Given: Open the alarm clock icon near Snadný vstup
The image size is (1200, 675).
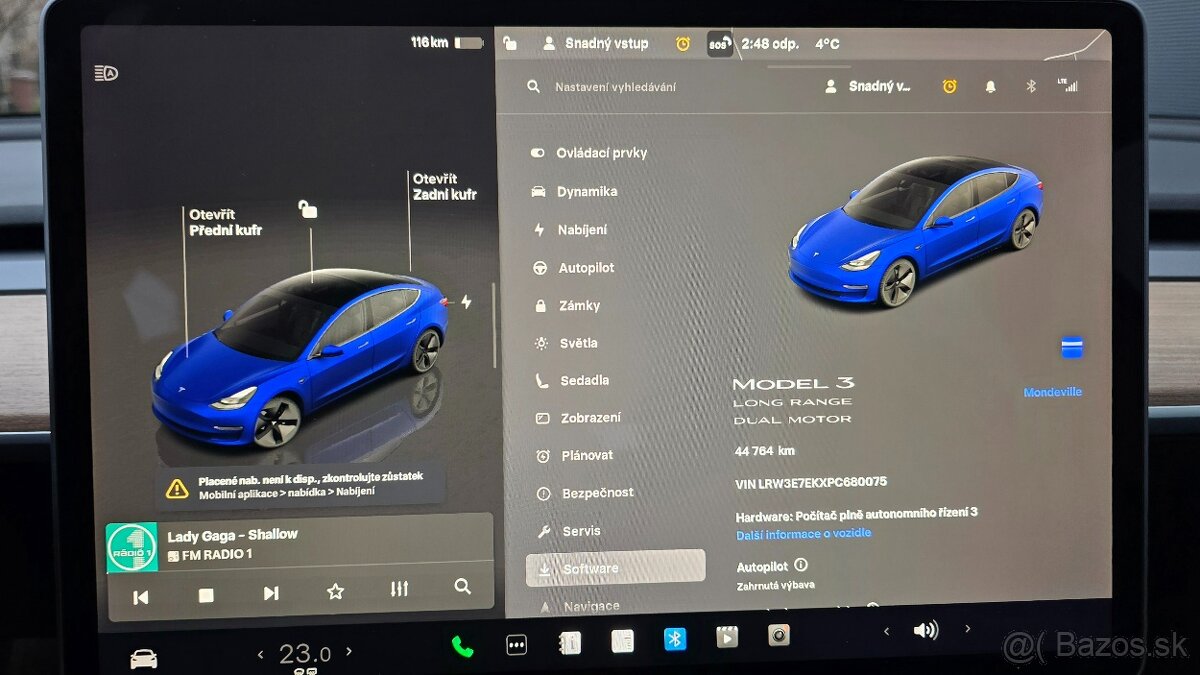Looking at the screenshot, I should (x=684, y=44).
